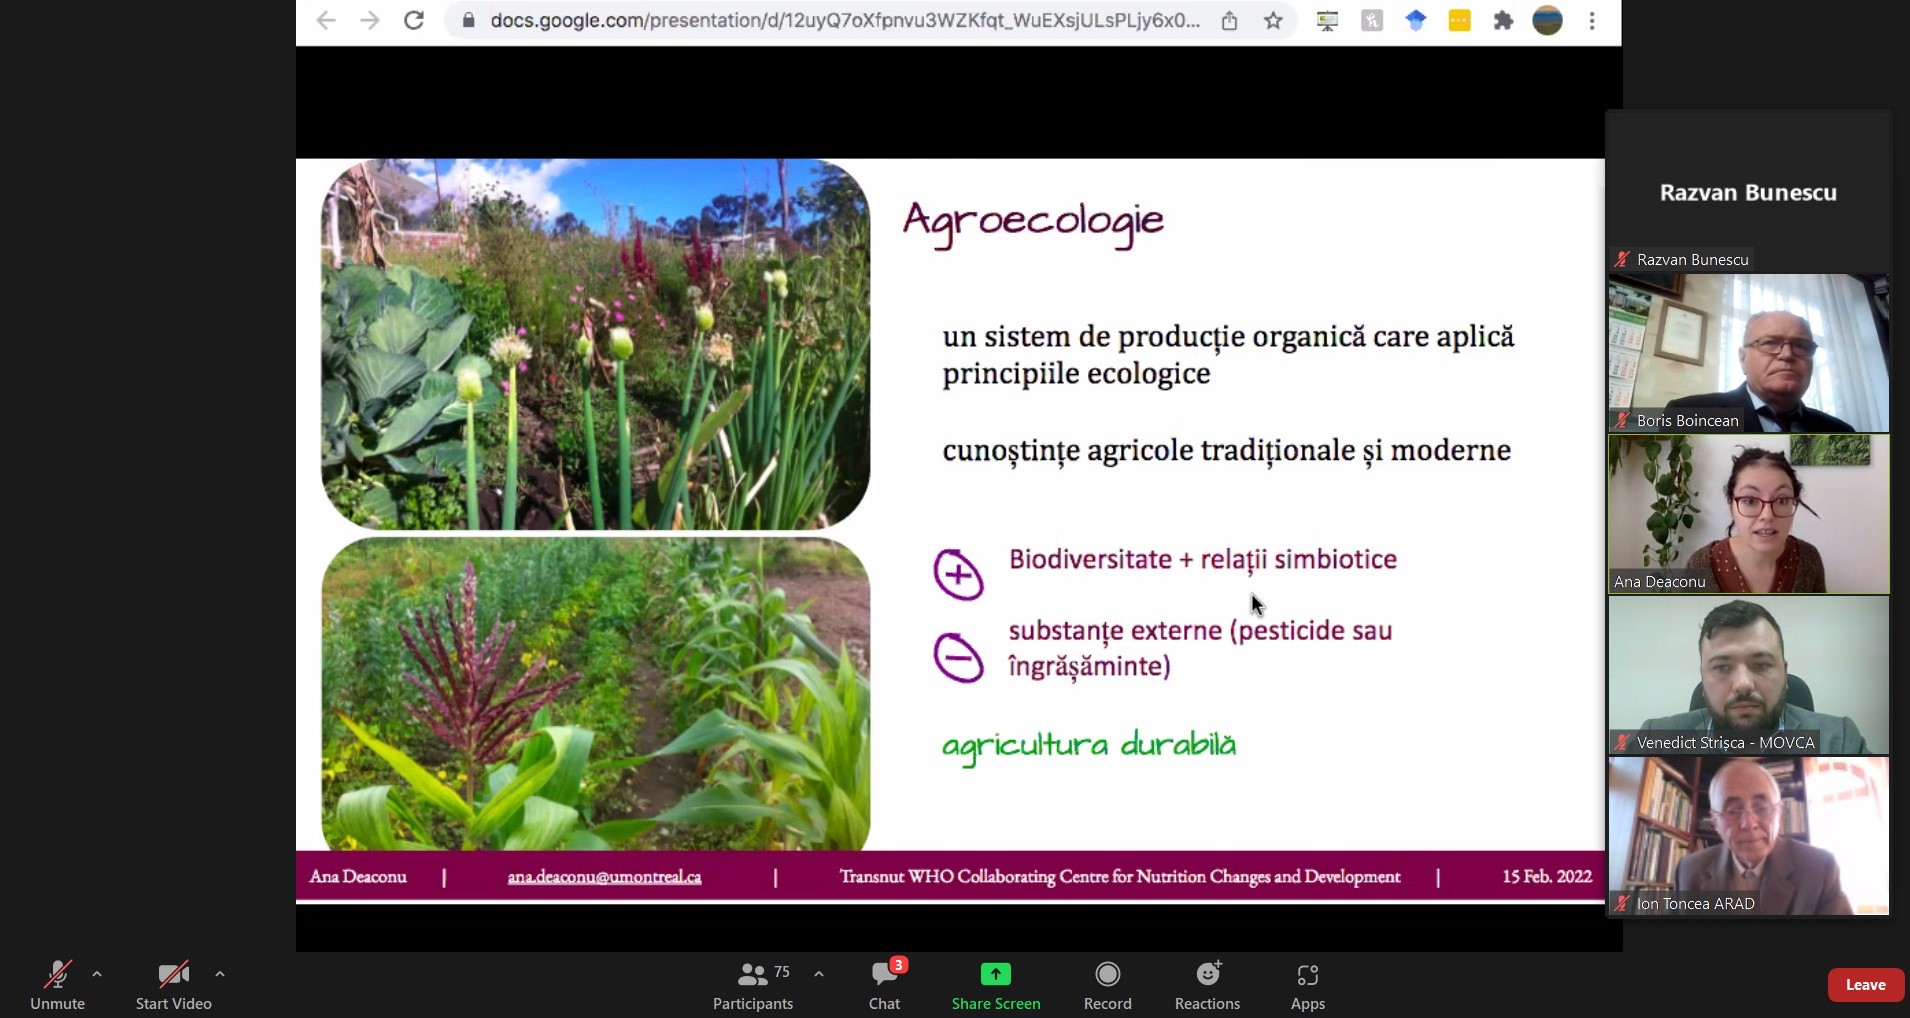Click the Share Screen icon

click(x=996, y=973)
